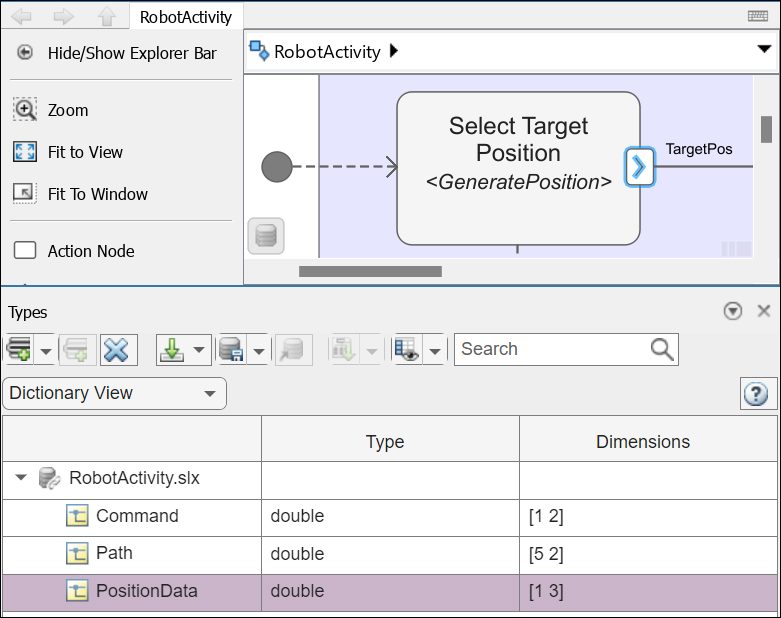Select the Action Node palette item
This screenshot has width=781, height=618.
(x=74, y=250)
